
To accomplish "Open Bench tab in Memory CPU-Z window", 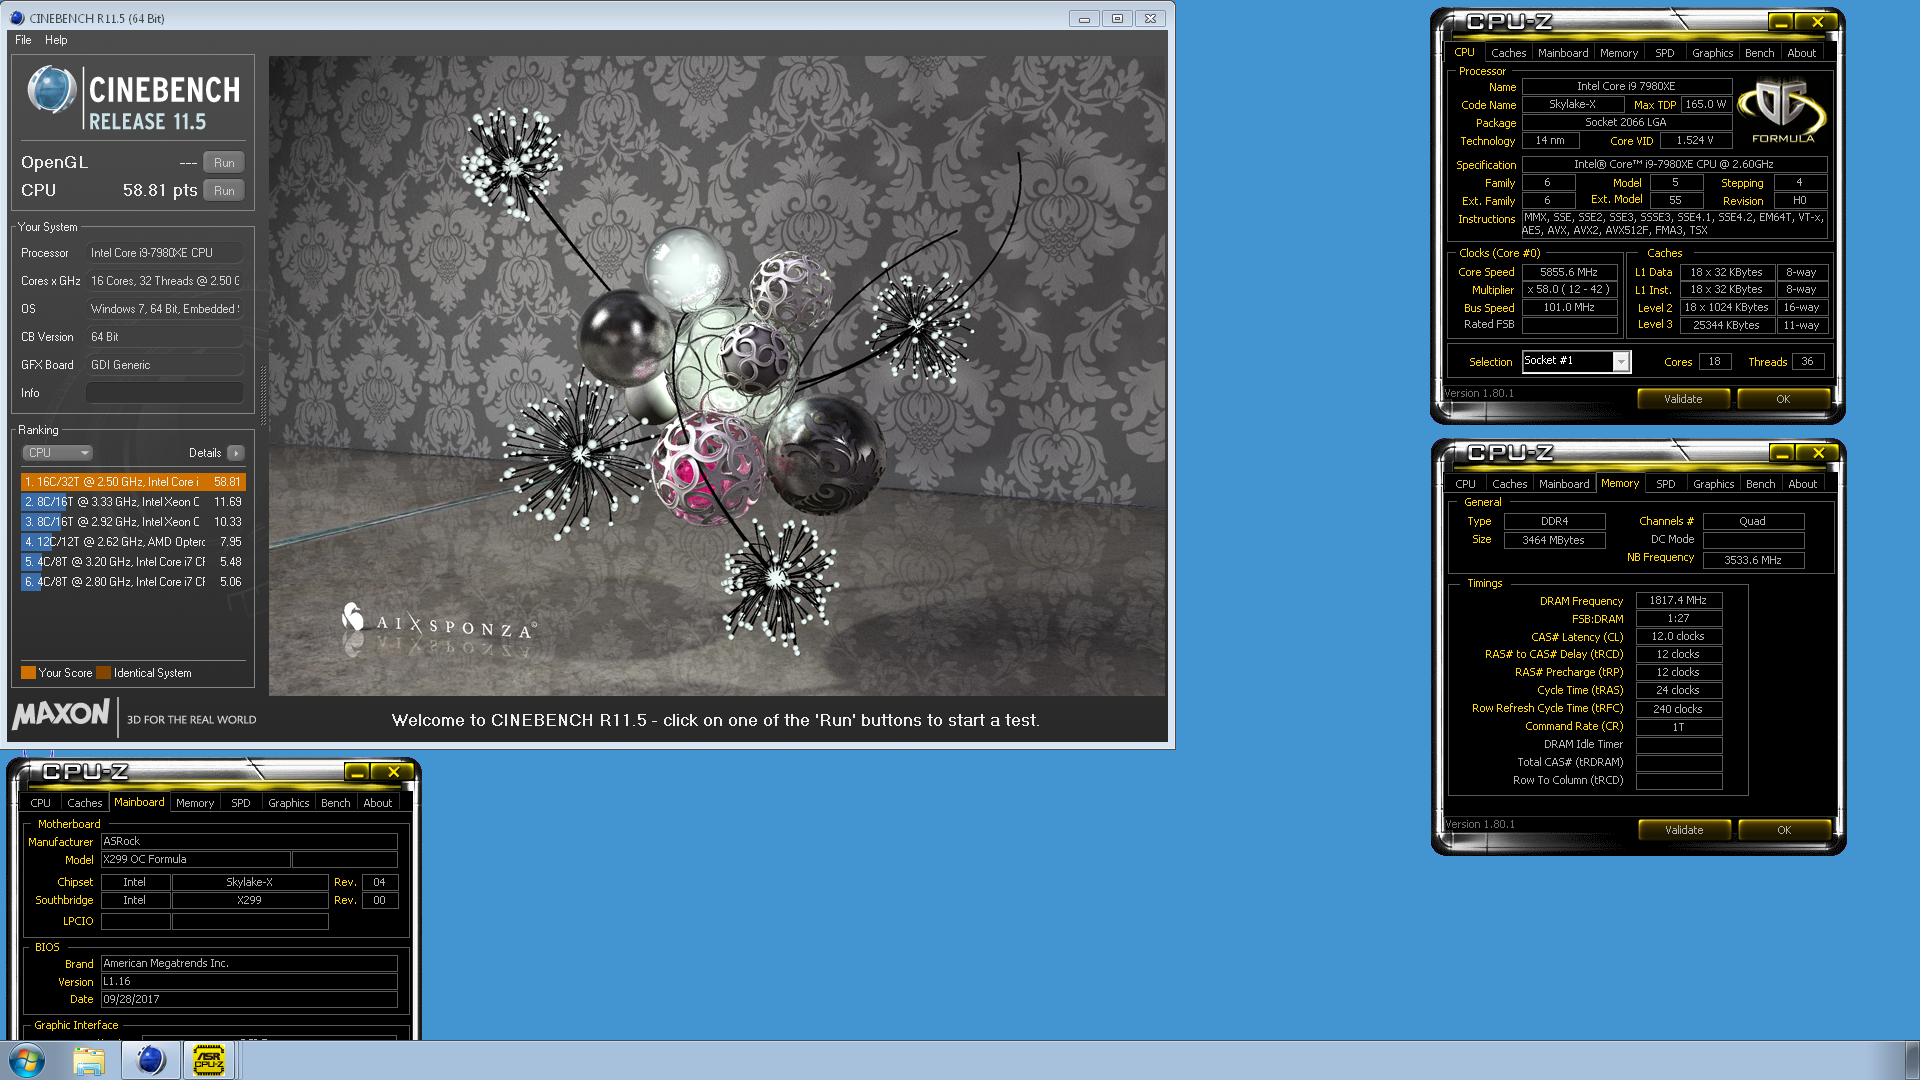I will coord(1761,484).
